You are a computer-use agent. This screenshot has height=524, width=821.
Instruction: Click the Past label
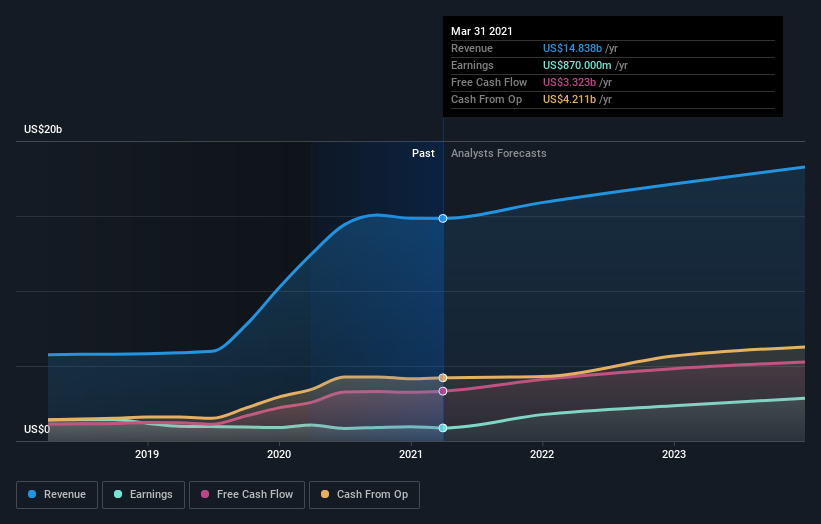coord(423,153)
